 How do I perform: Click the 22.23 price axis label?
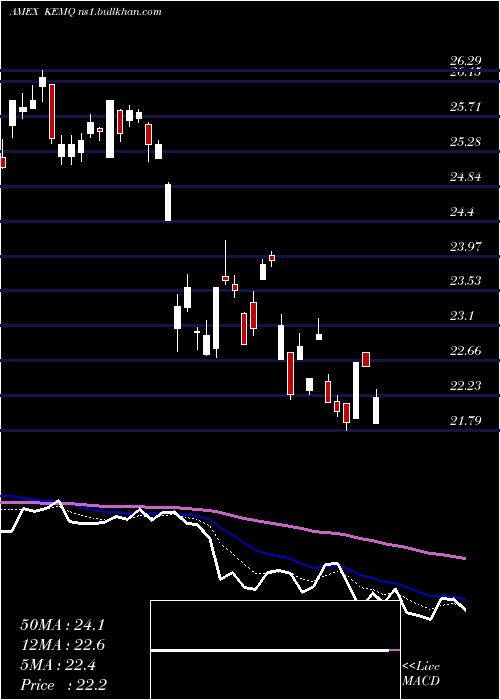[466, 386]
